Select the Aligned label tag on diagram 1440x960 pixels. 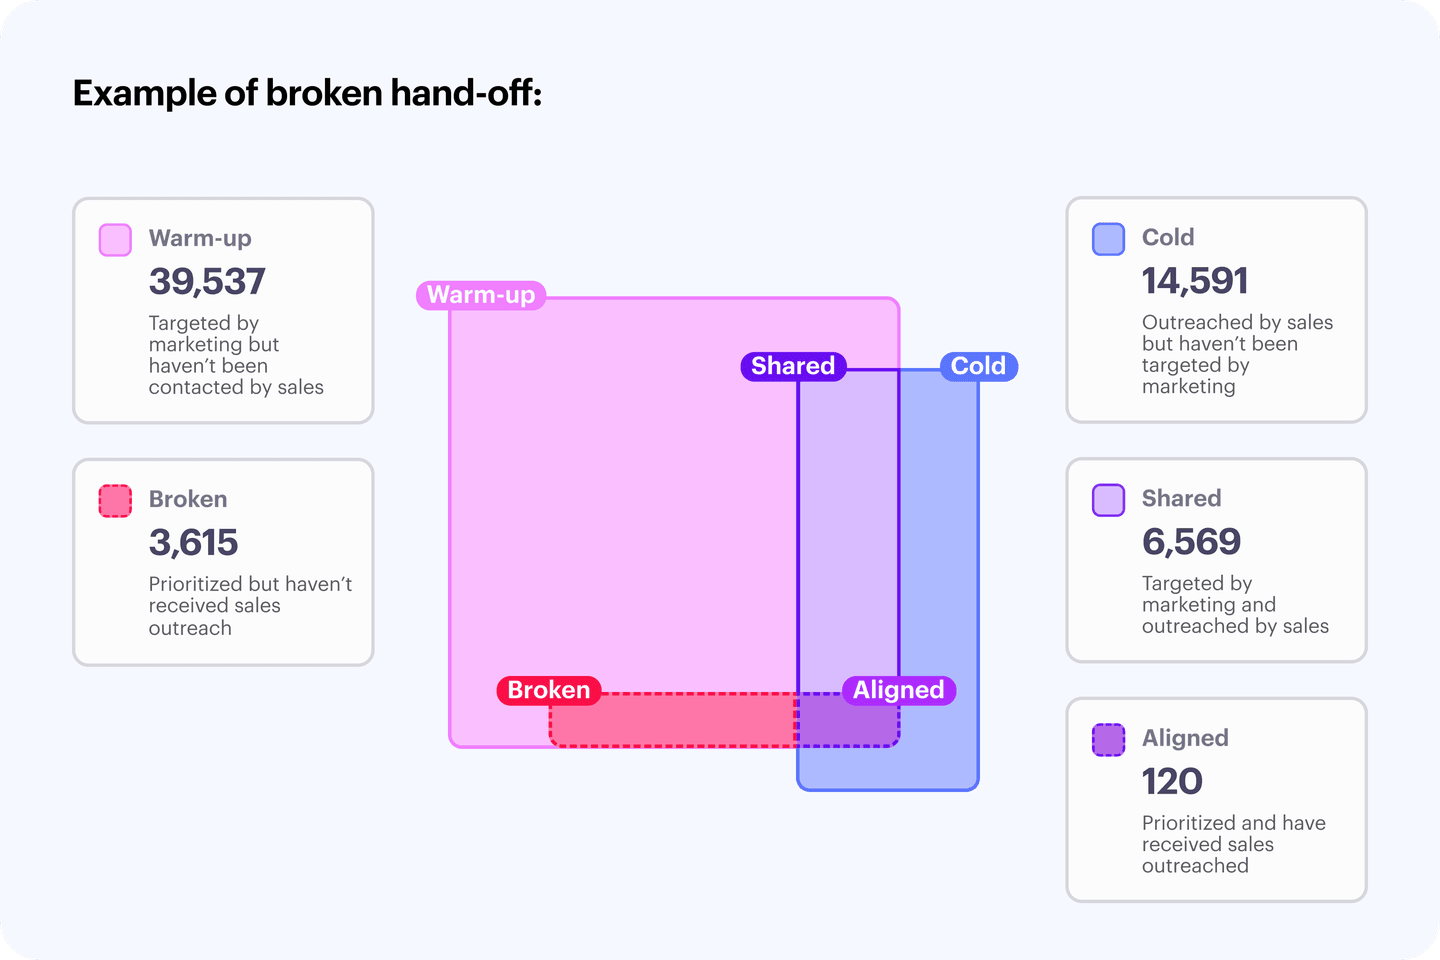tap(898, 690)
